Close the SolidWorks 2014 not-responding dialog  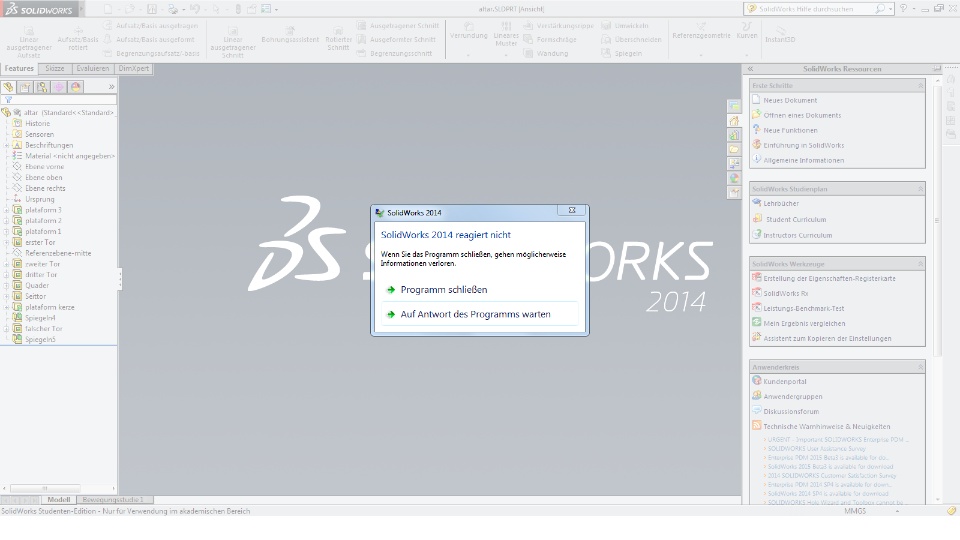point(572,210)
